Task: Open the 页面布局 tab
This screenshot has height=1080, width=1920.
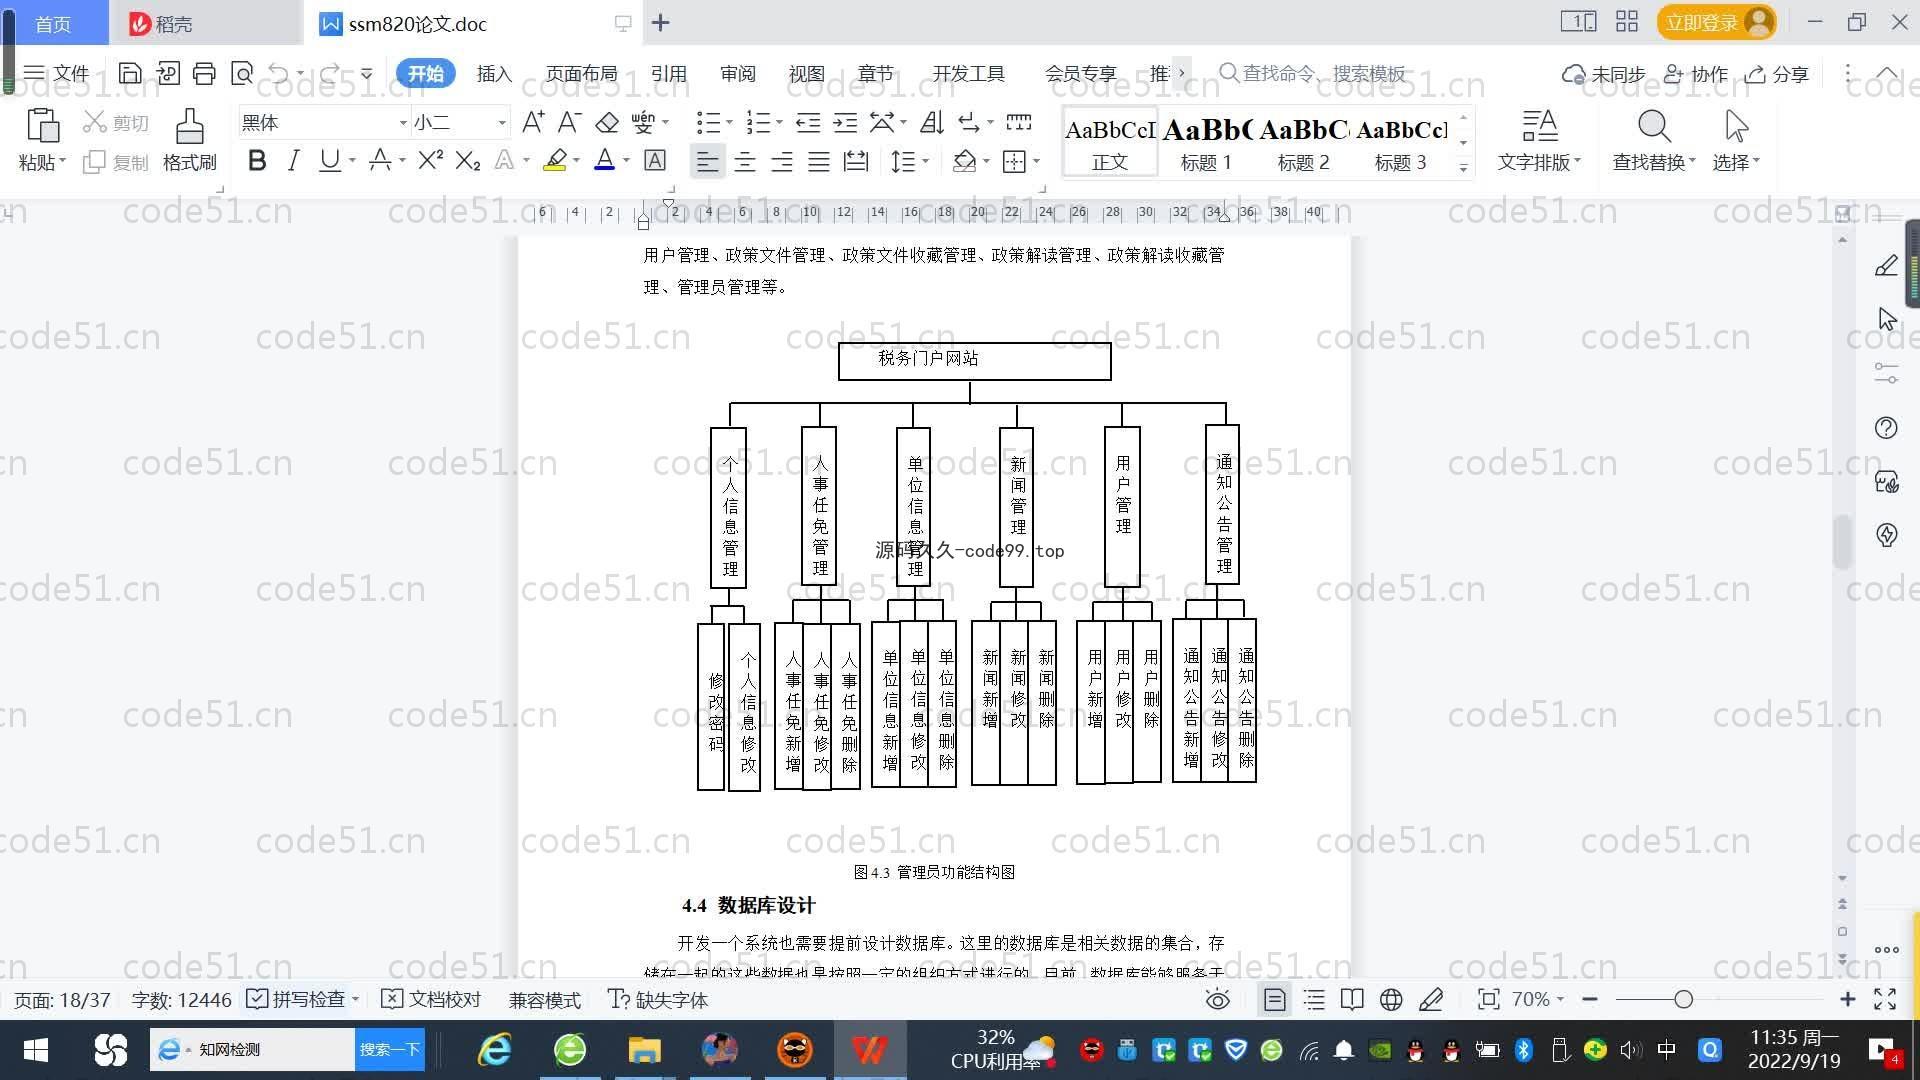Action: pyautogui.click(x=581, y=74)
